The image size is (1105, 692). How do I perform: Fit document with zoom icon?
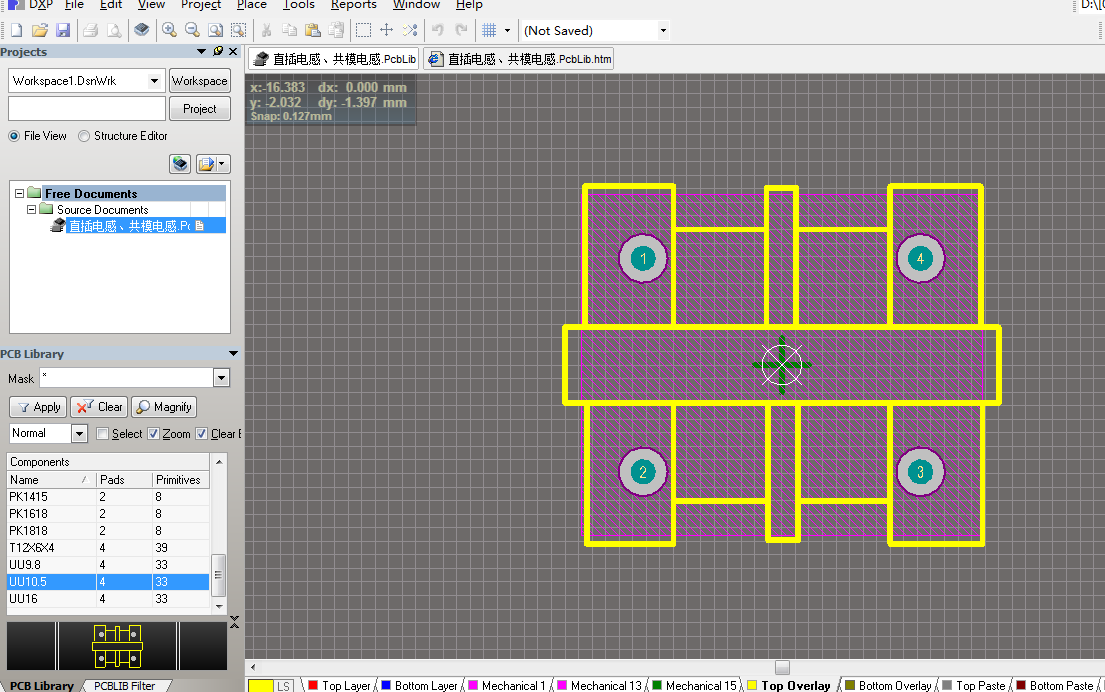point(216,30)
